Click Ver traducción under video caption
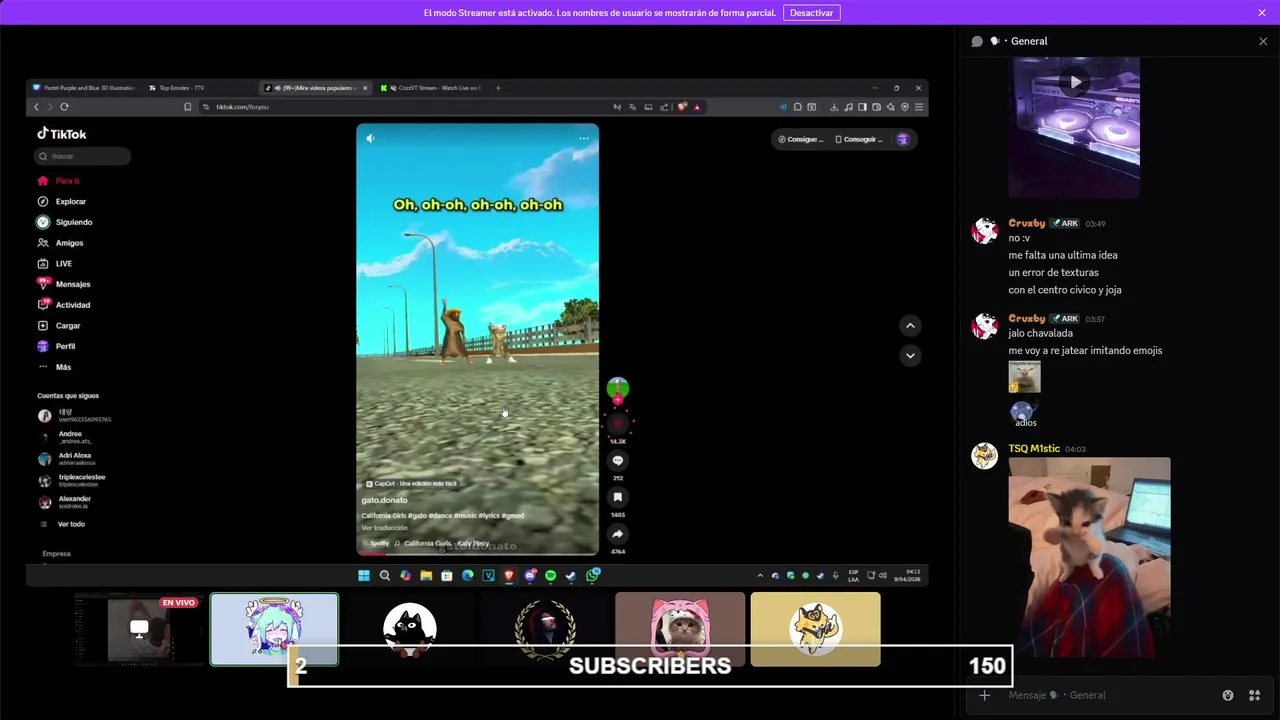This screenshot has width=1280, height=720. [x=385, y=528]
